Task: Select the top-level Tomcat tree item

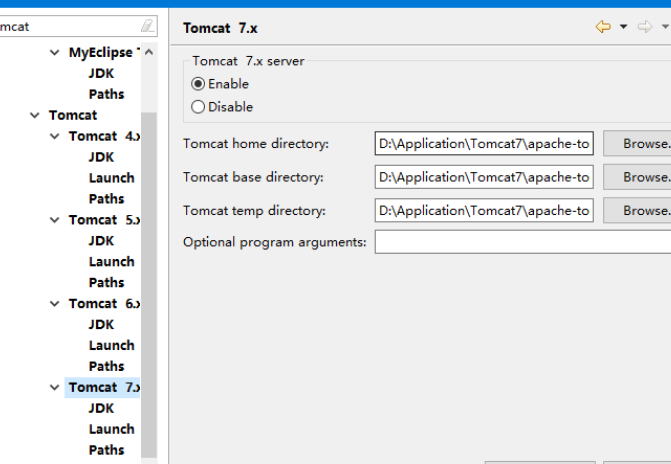Action: [x=73, y=115]
